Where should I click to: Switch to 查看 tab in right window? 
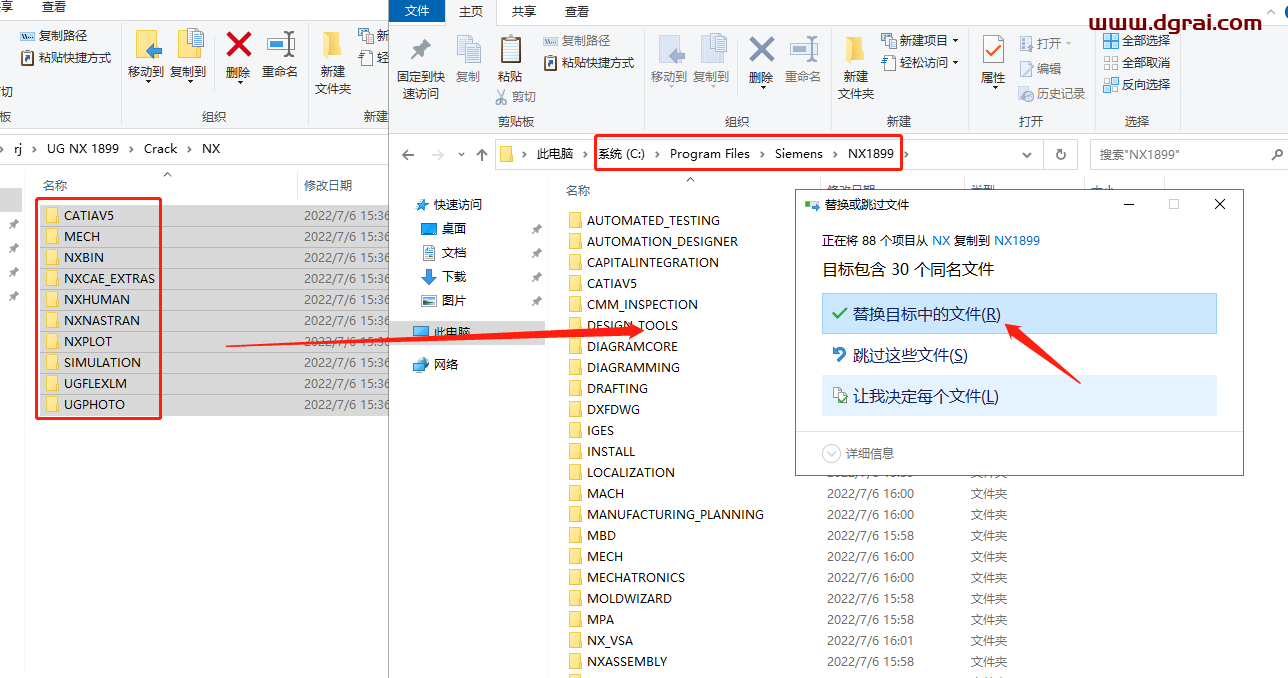coord(577,12)
